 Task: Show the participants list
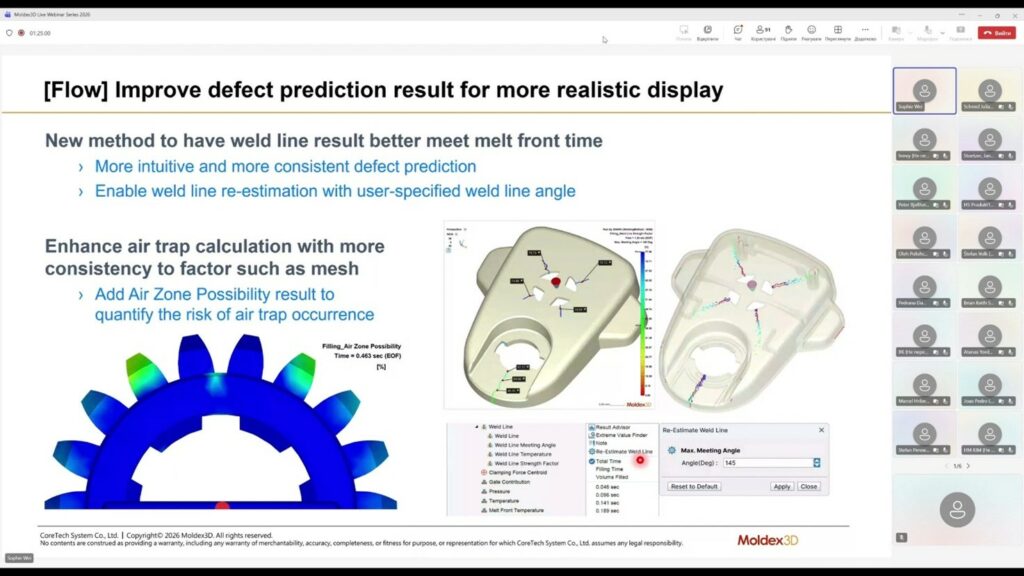coord(763,32)
